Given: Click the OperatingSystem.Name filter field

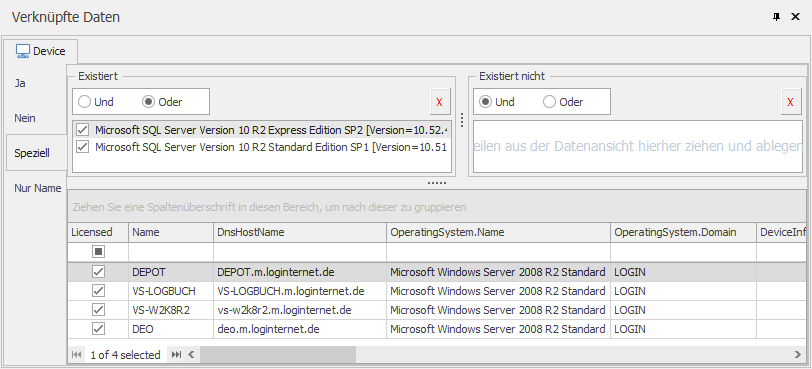Looking at the screenshot, I should [x=499, y=252].
